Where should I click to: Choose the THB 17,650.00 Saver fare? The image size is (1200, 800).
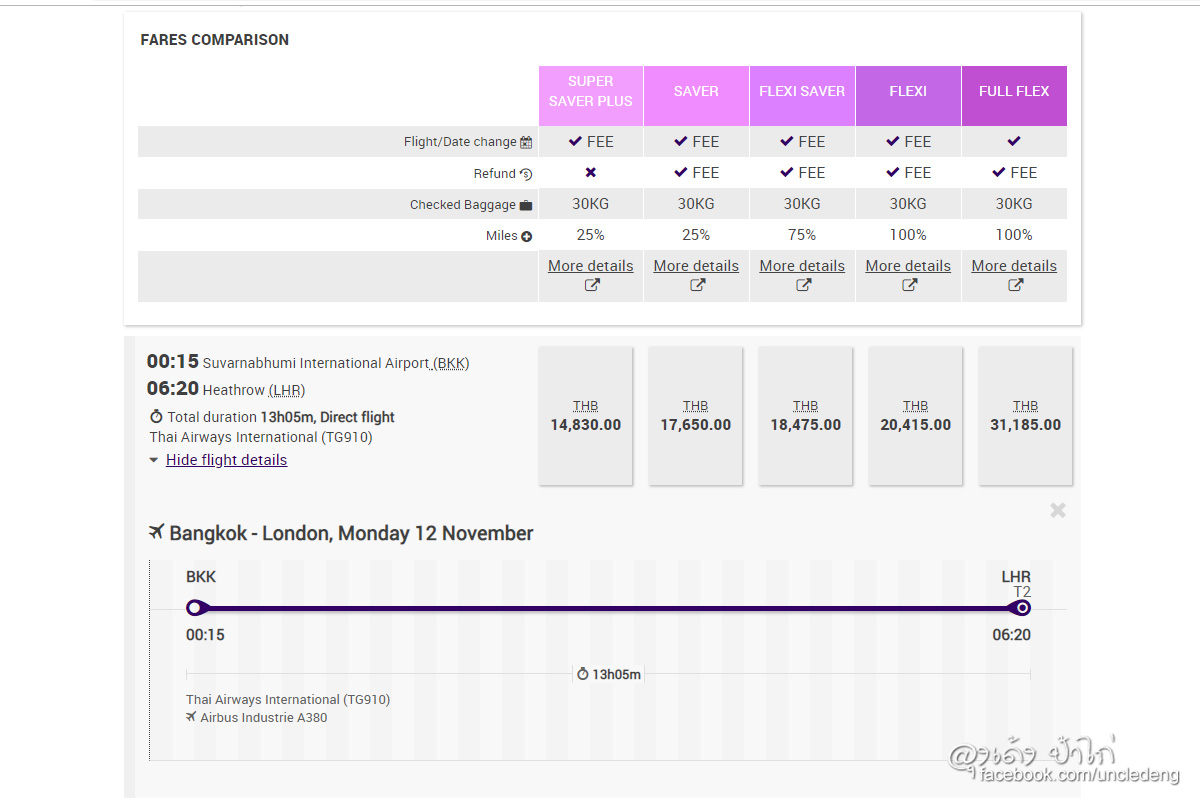pyautogui.click(x=696, y=416)
